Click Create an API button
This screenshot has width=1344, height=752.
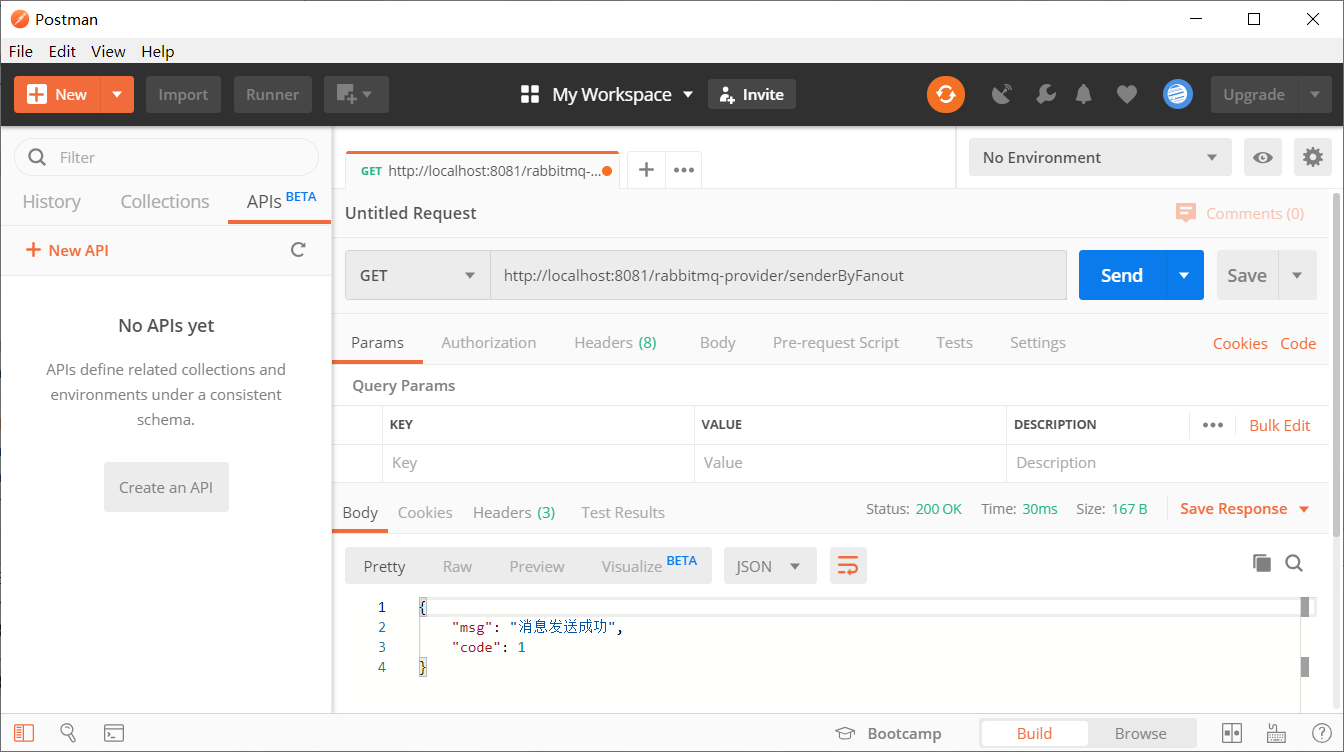(166, 487)
